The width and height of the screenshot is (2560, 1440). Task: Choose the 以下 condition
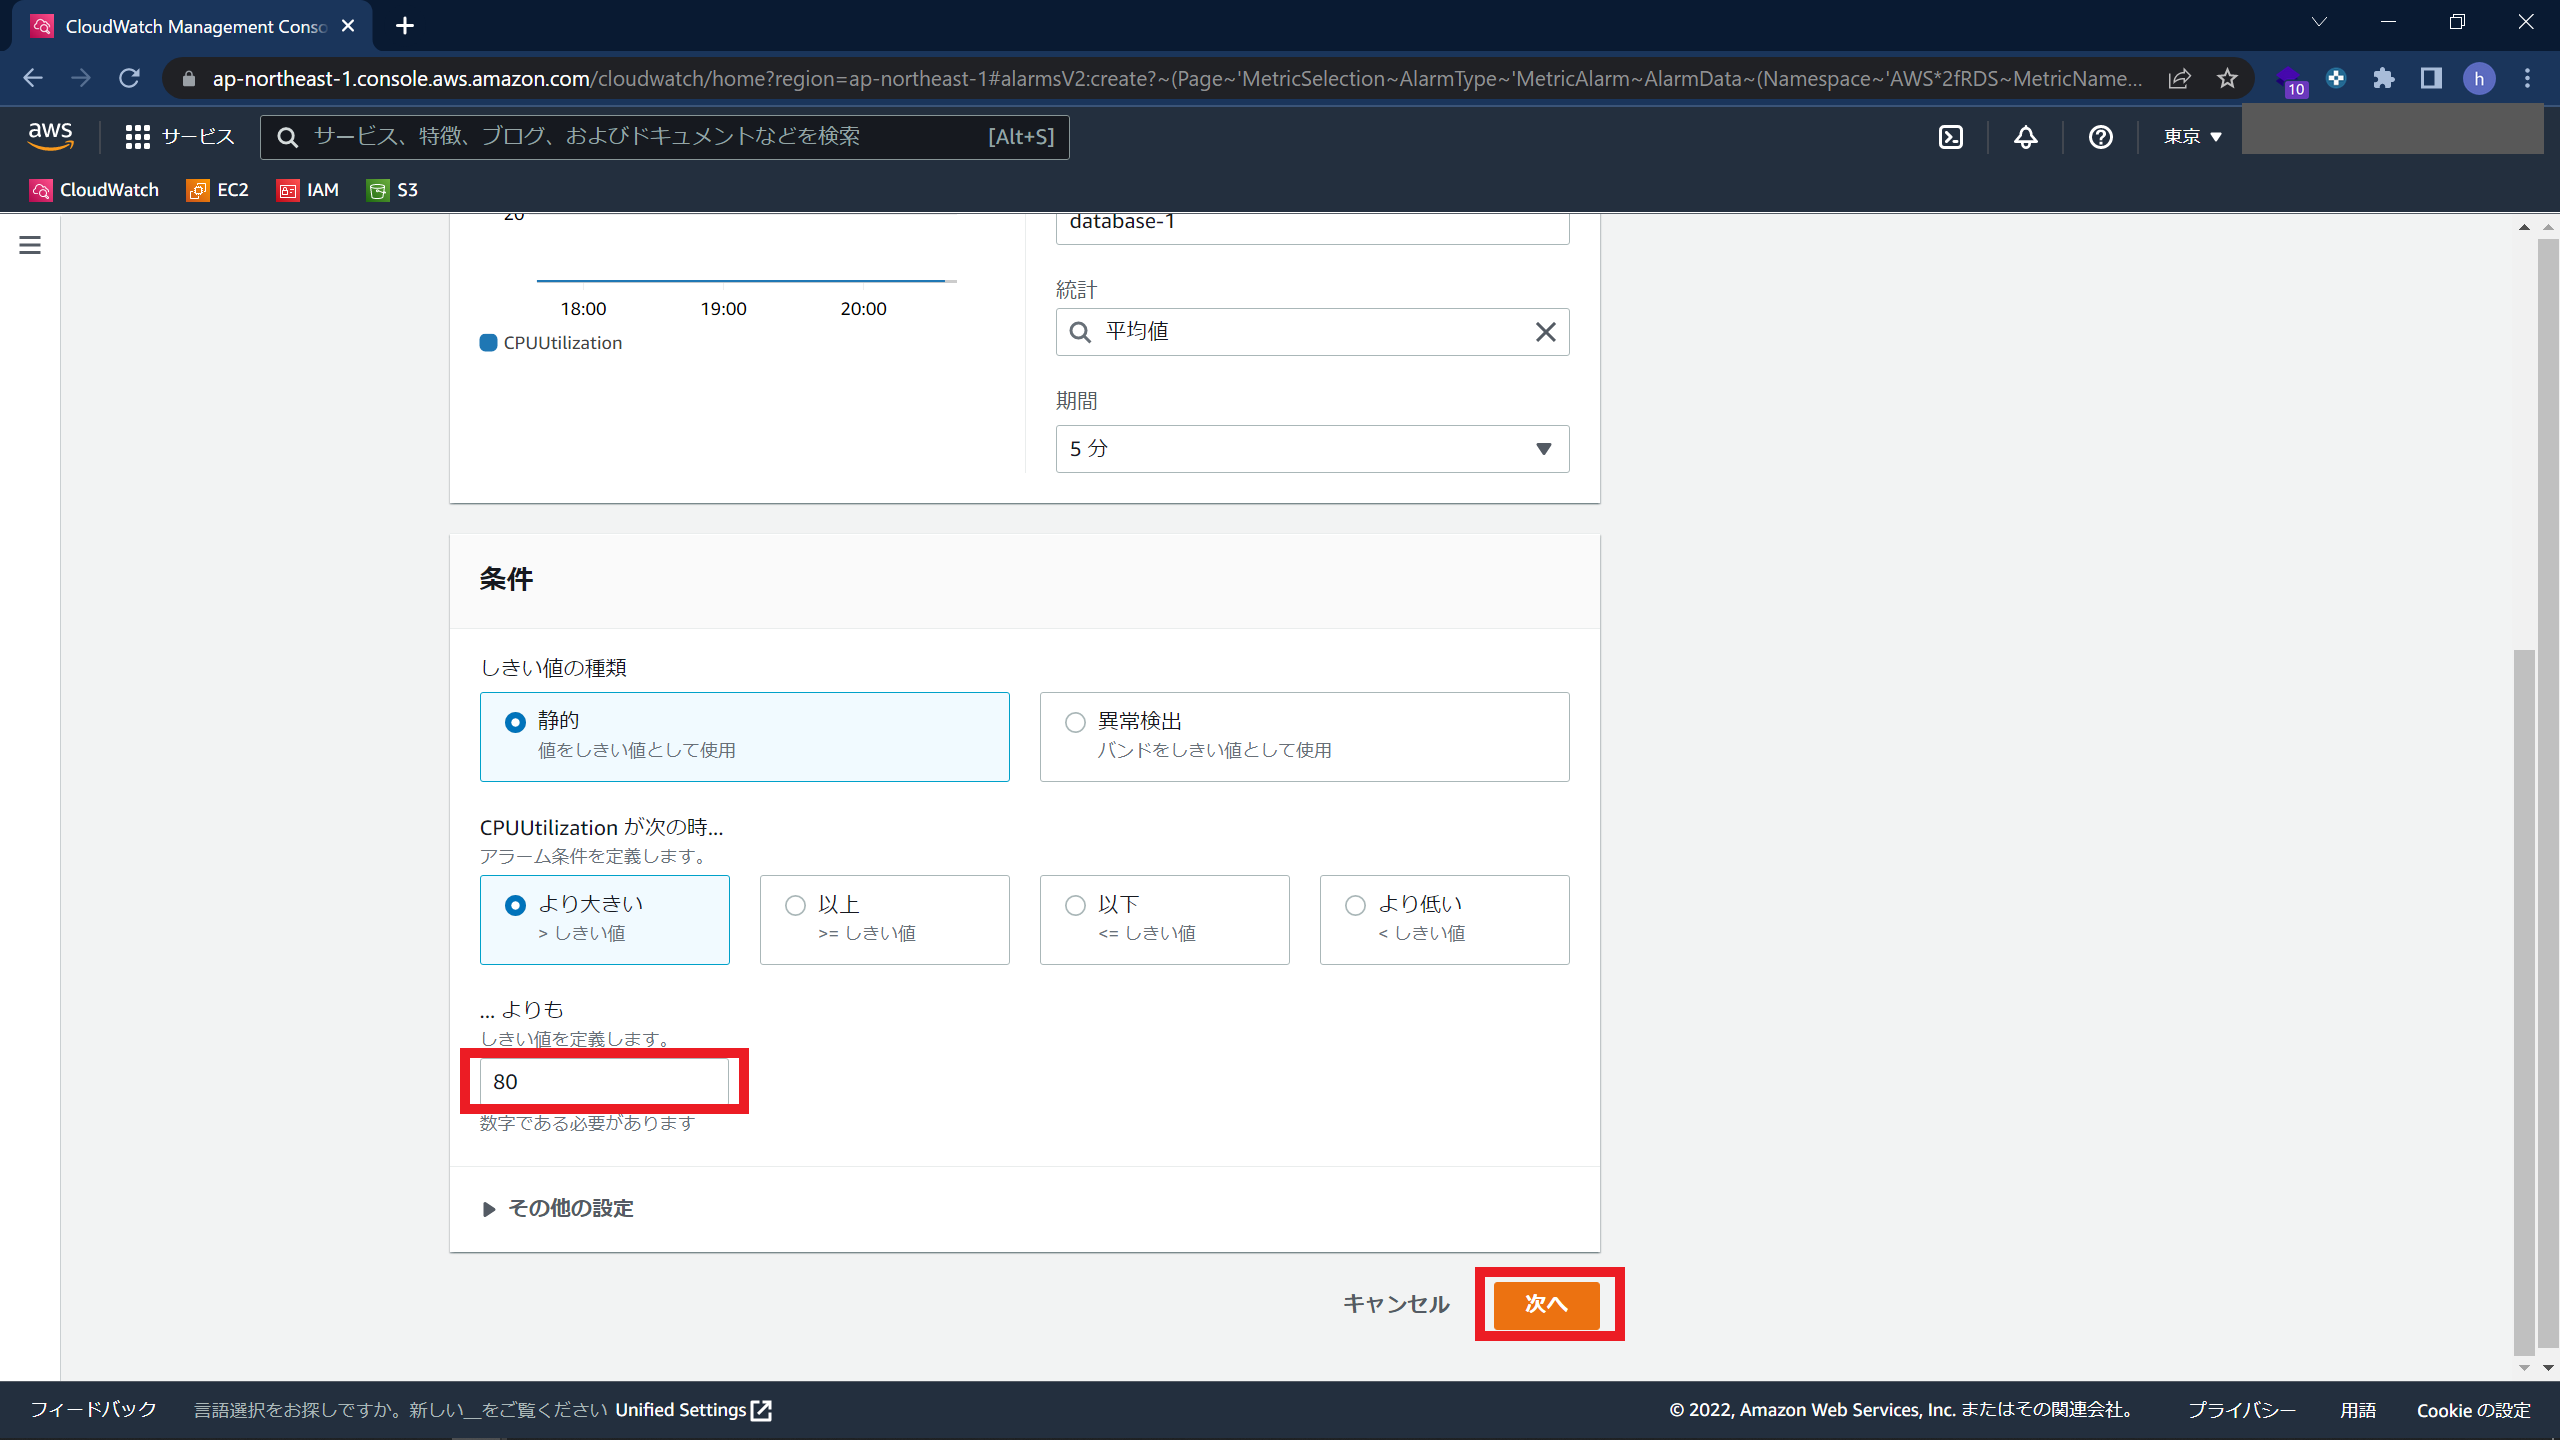pos(1164,920)
